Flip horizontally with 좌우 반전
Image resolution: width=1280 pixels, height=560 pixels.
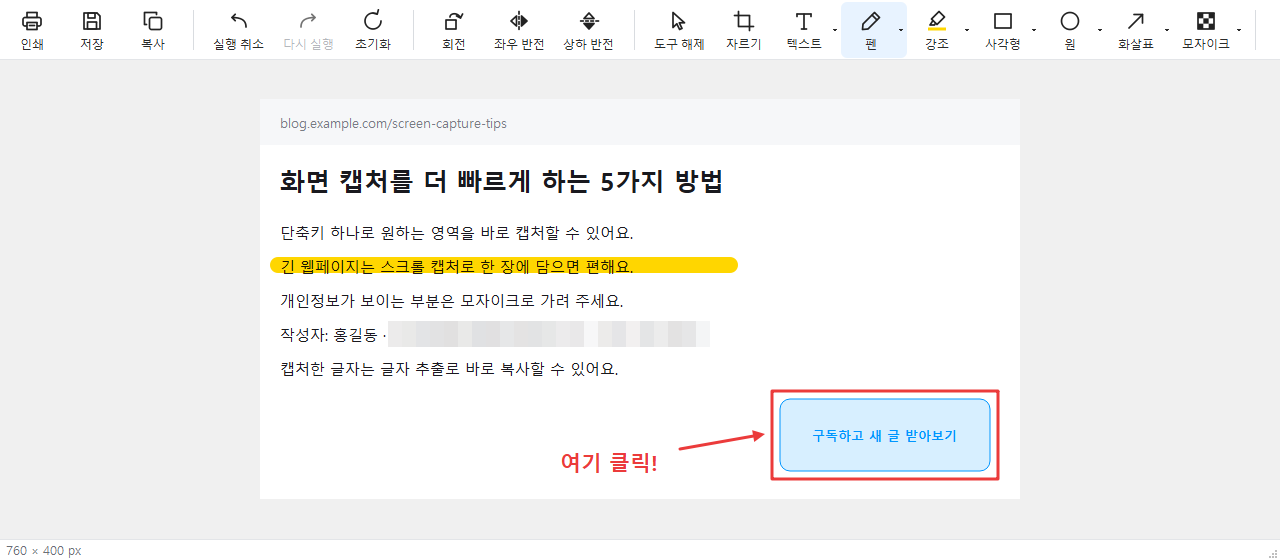coord(519,30)
